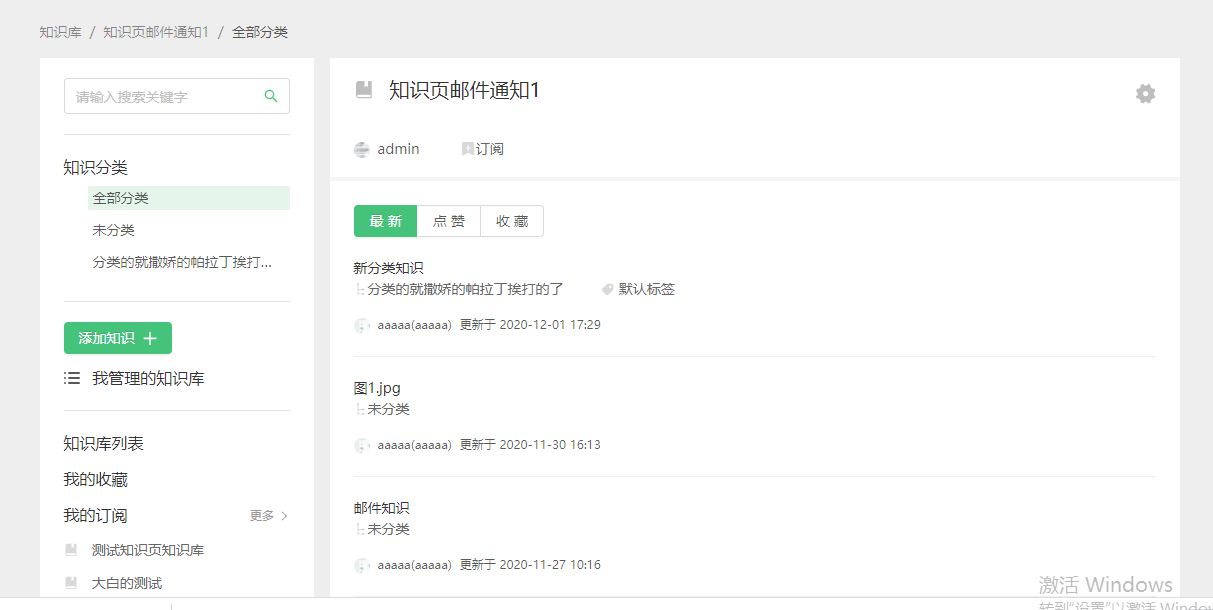Click the list icon beside 我管理的知识库

[x=72, y=379]
